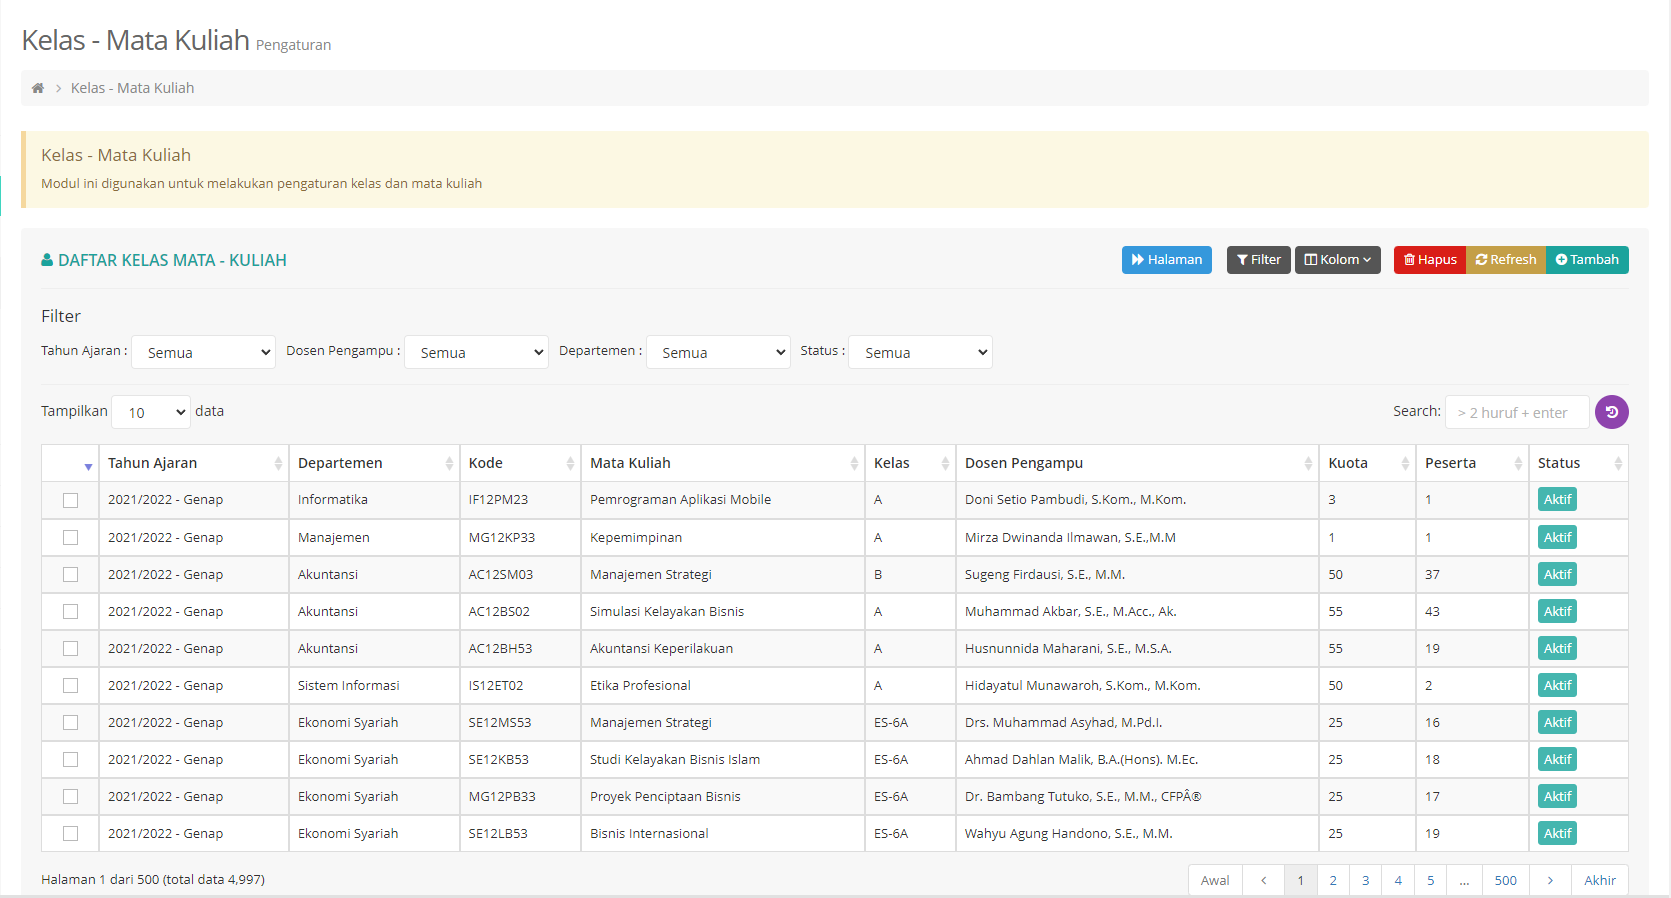This screenshot has width=1671, height=898.
Task: Select the SE12MS53 row checkbox
Action: [70, 722]
